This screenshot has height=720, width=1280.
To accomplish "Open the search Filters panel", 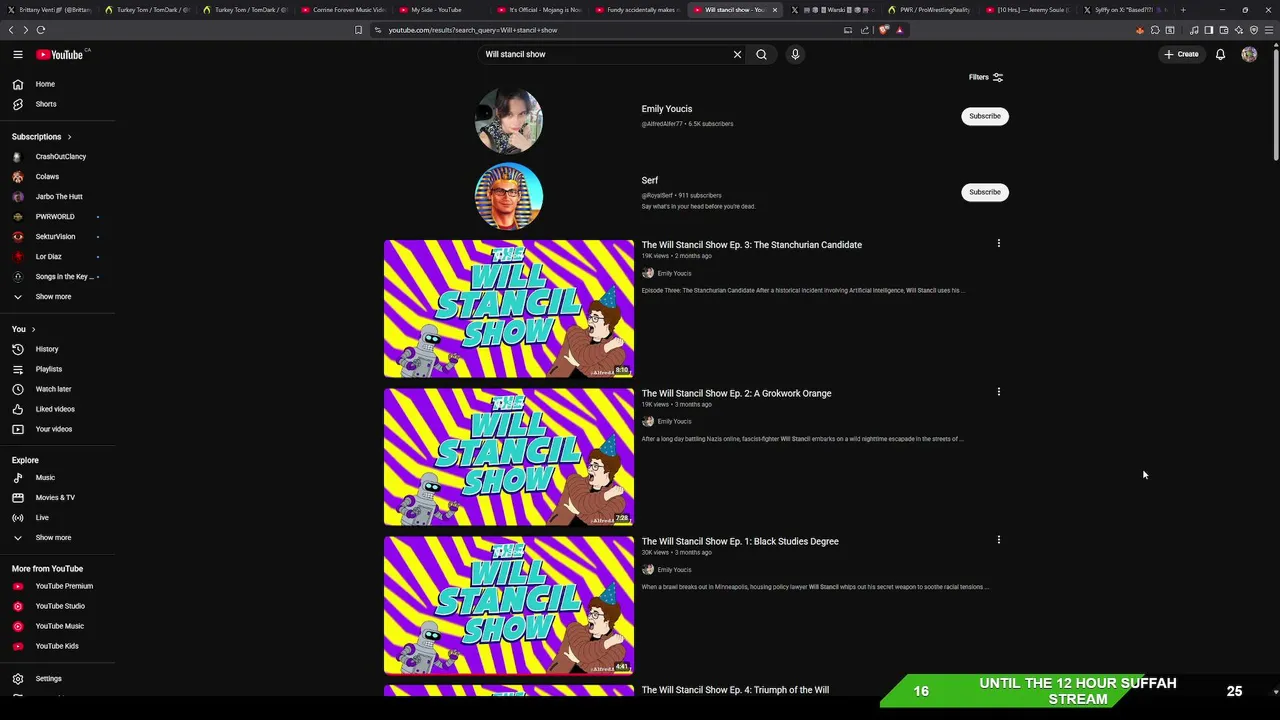I will tap(985, 77).
